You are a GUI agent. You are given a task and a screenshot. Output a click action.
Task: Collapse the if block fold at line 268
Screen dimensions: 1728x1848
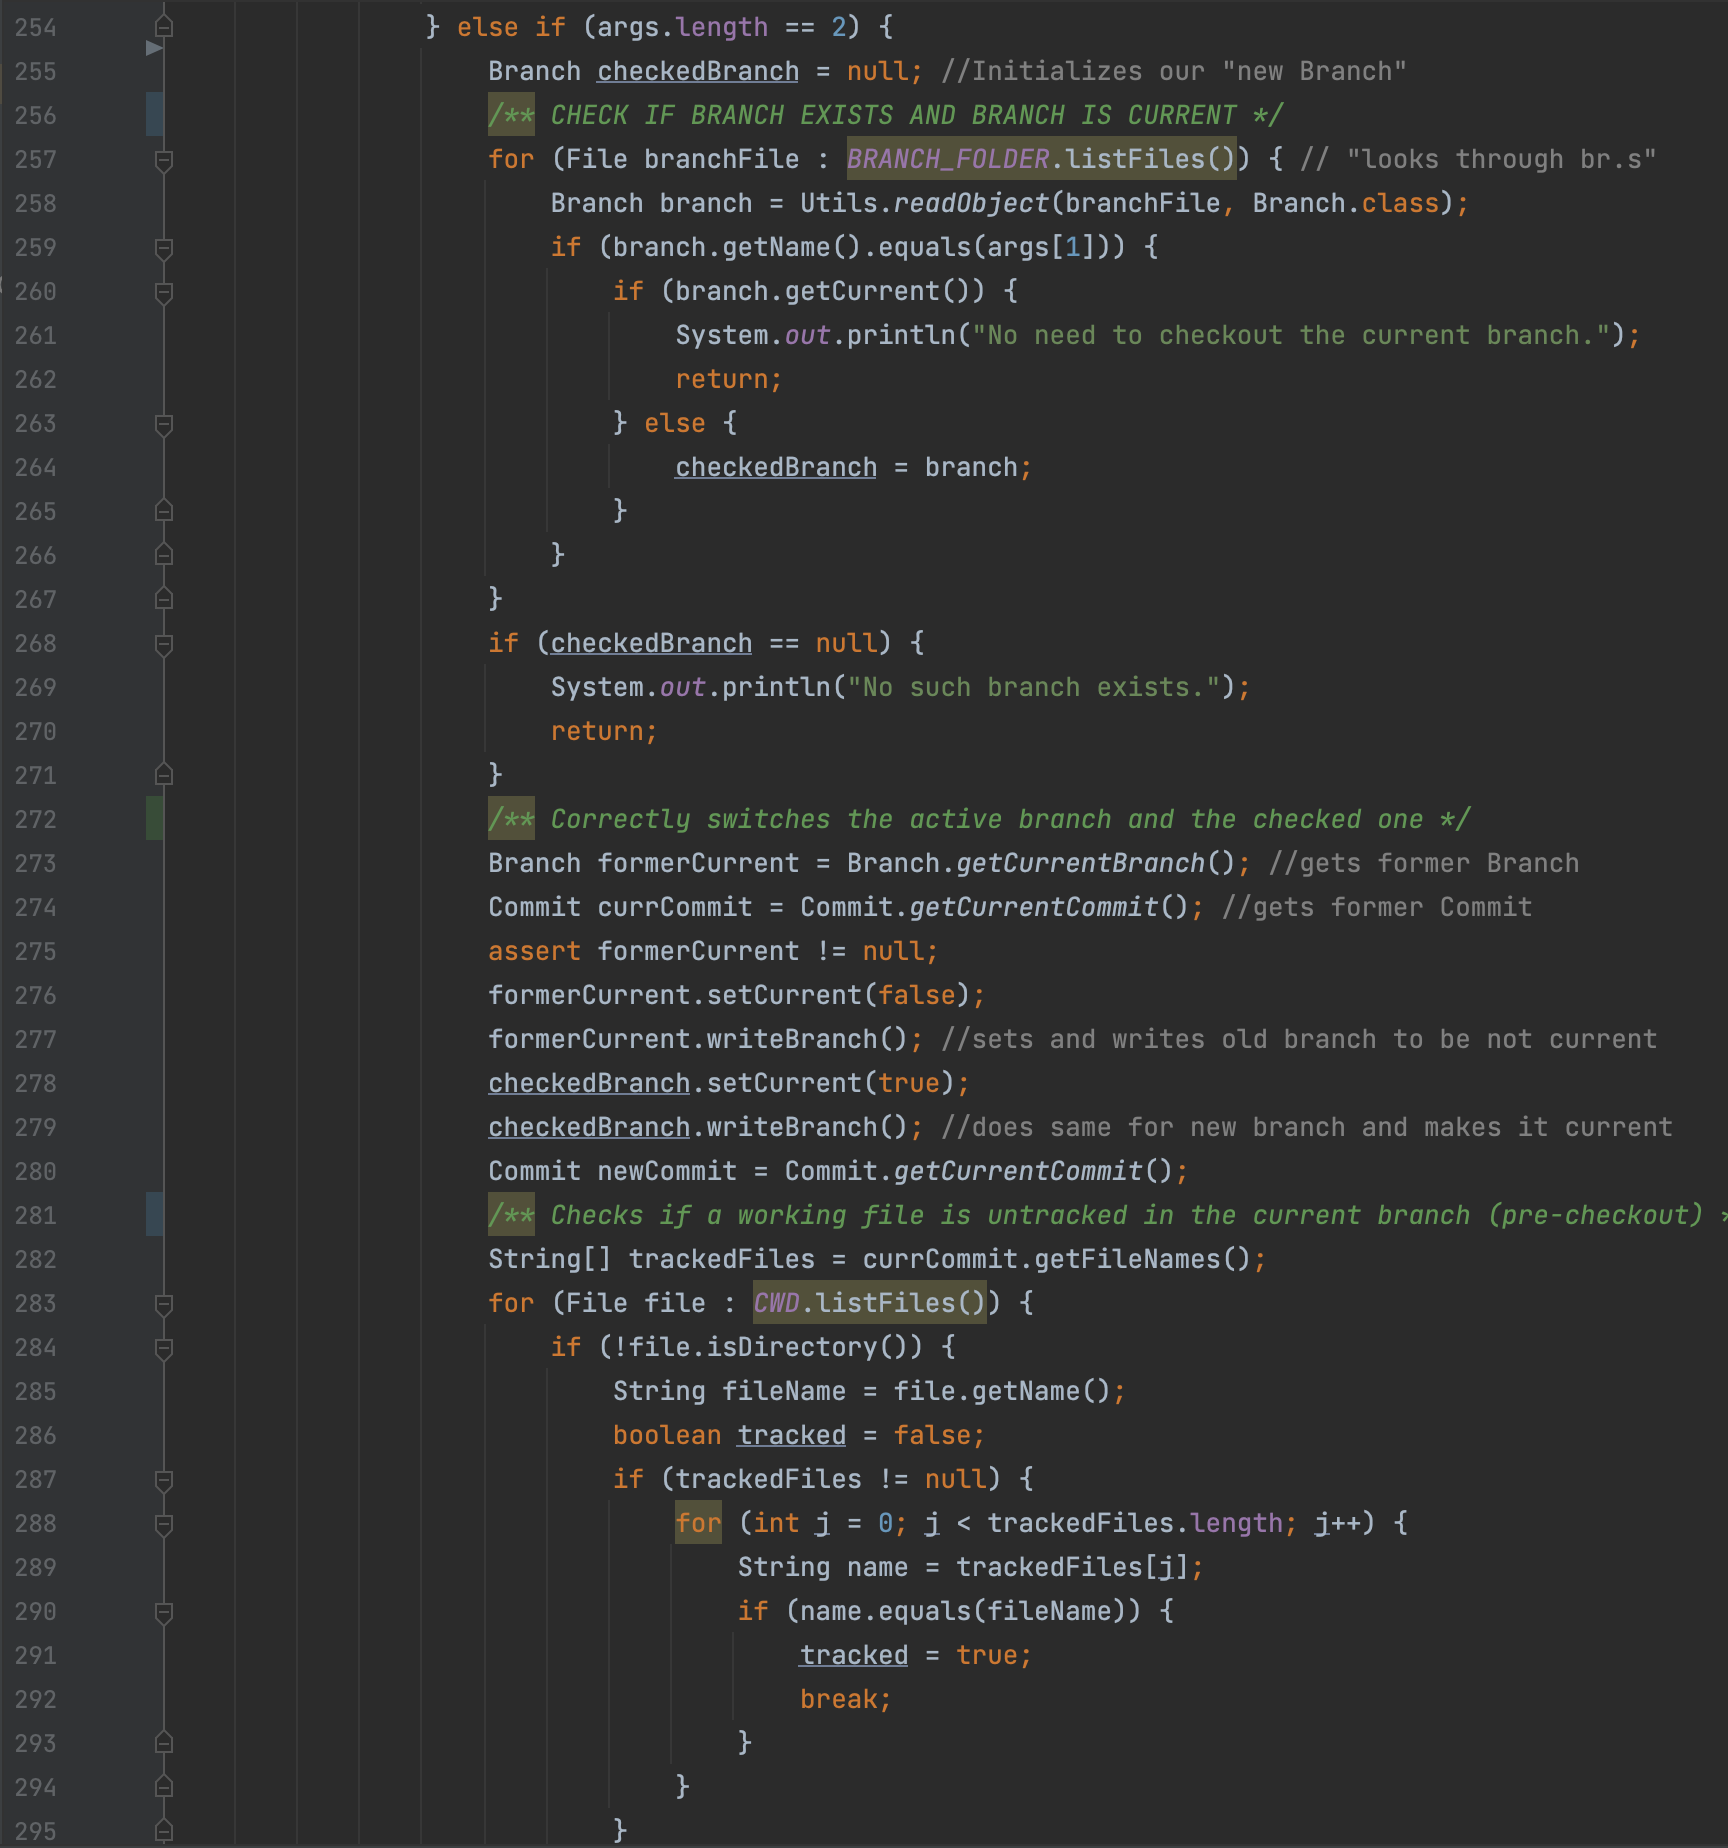tap(164, 644)
